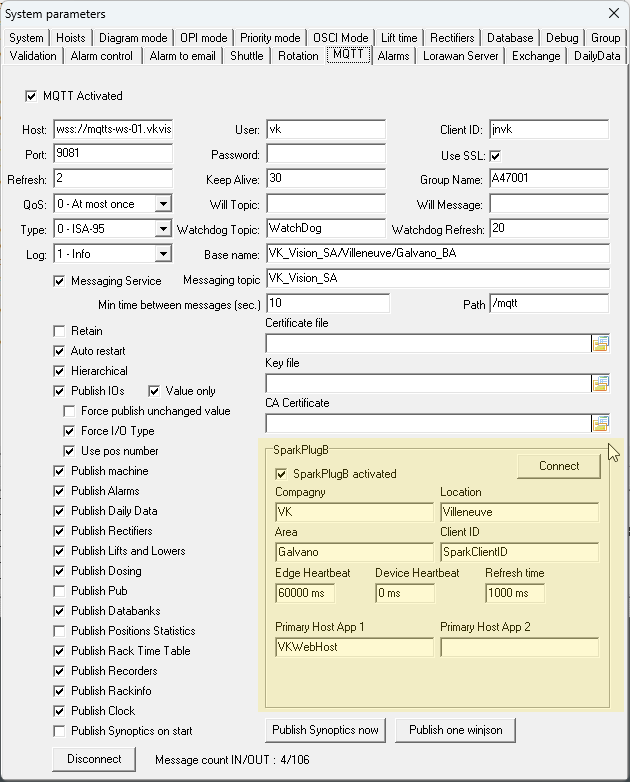Open the Diagram mode tab
This screenshot has height=782, width=630.
(x=133, y=38)
